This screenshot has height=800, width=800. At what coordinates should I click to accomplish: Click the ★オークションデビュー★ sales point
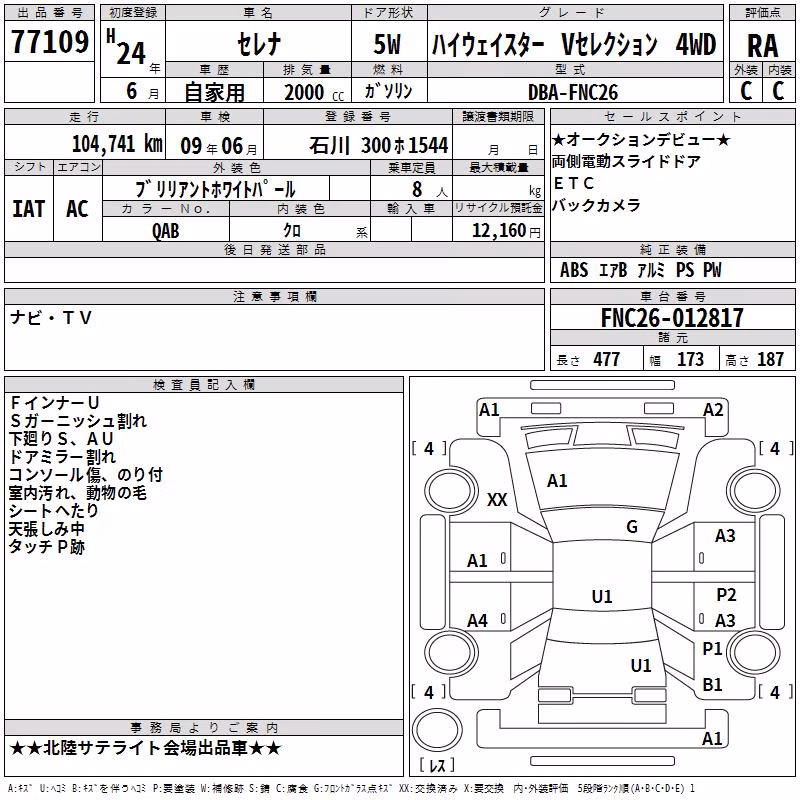point(641,140)
